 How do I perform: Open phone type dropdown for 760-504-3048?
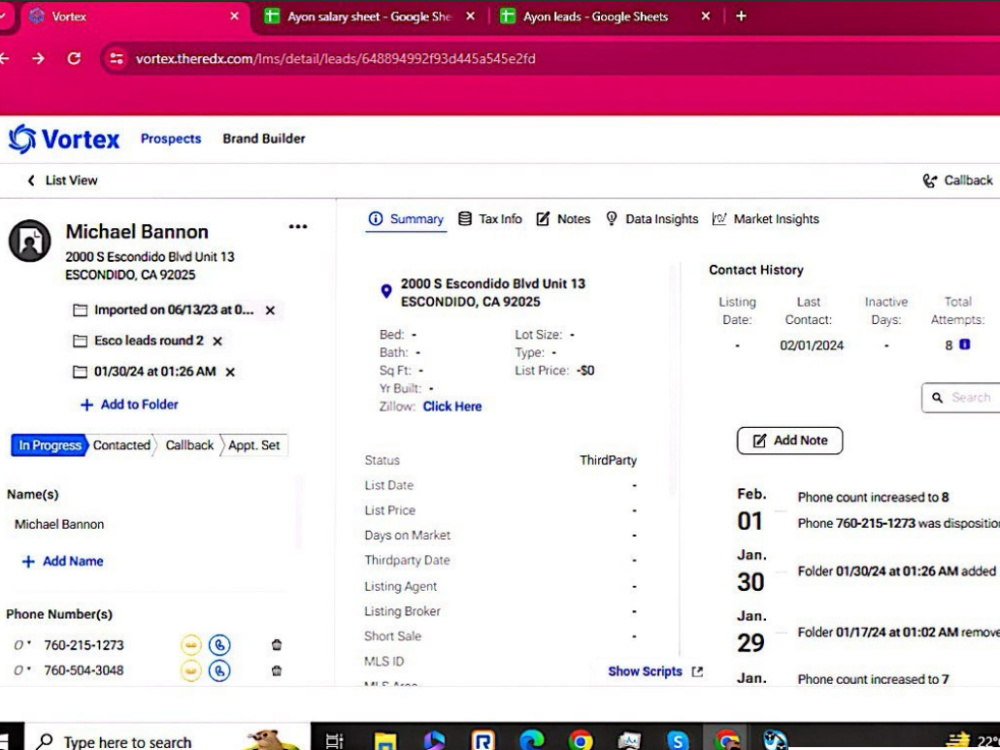[22, 670]
